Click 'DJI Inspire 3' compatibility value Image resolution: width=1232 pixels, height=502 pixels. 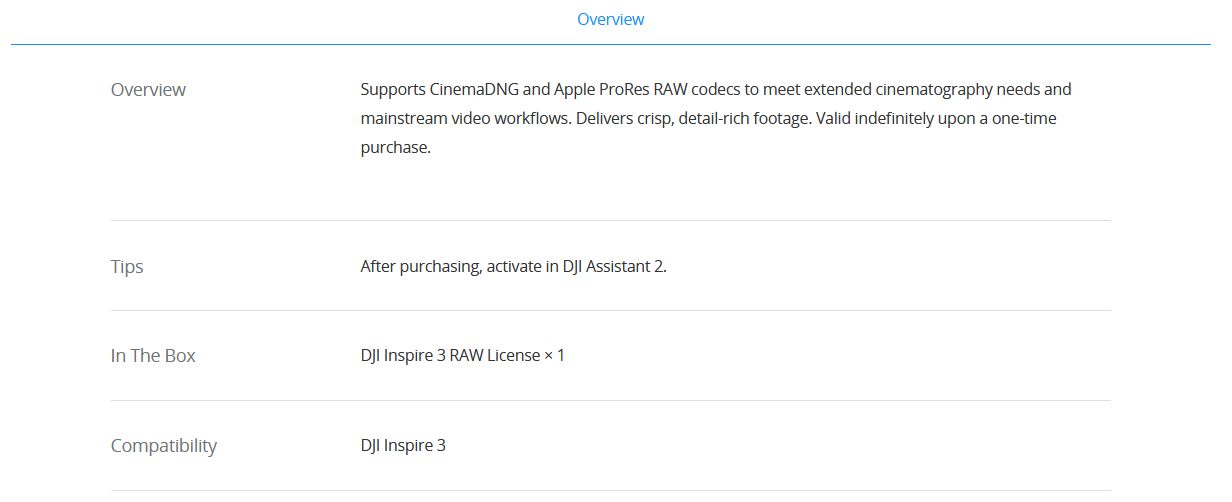point(403,445)
